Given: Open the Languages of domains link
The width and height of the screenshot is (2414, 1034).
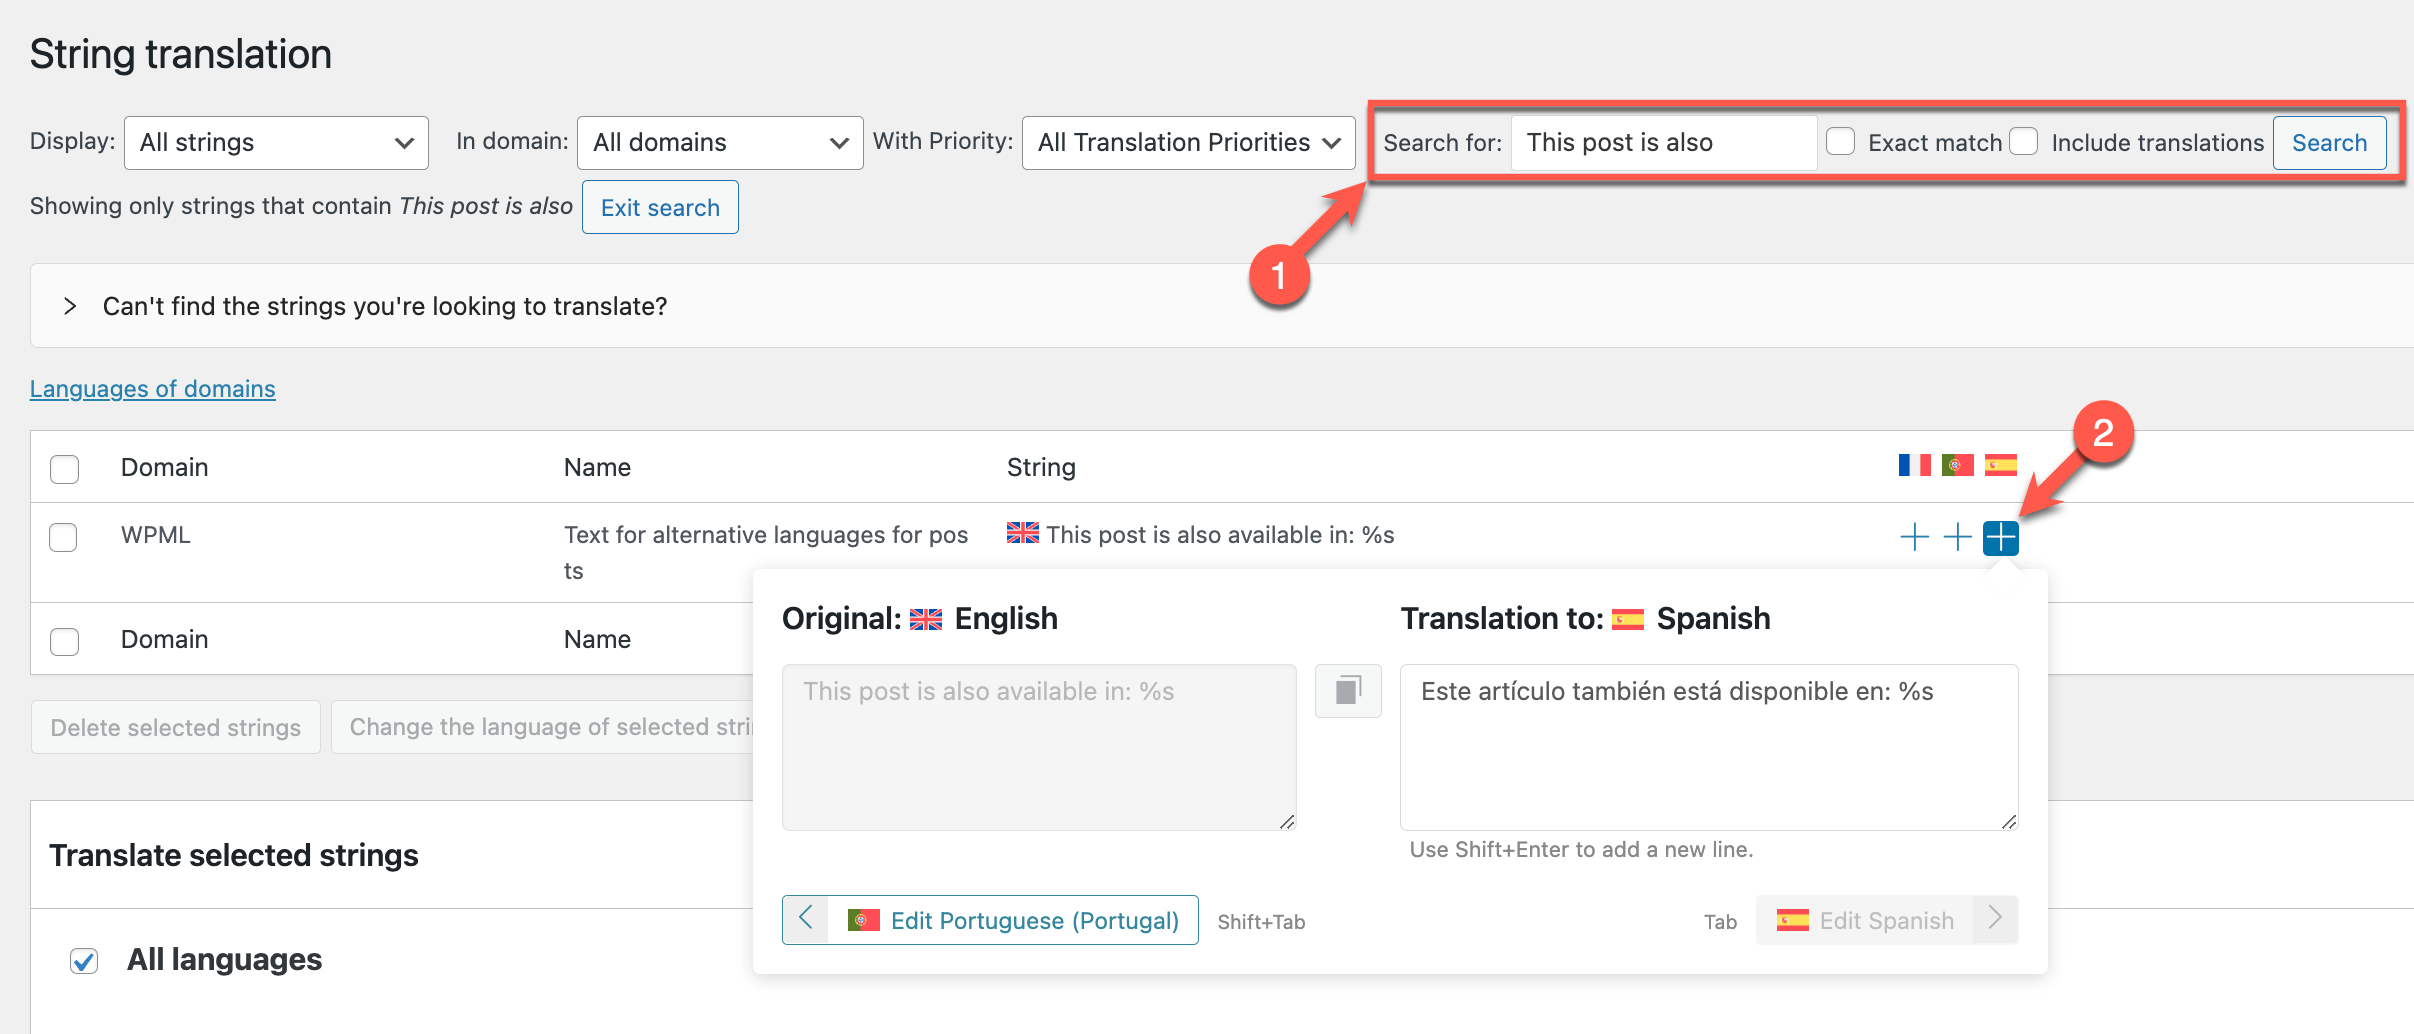Looking at the screenshot, I should pyautogui.click(x=152, y=389).
